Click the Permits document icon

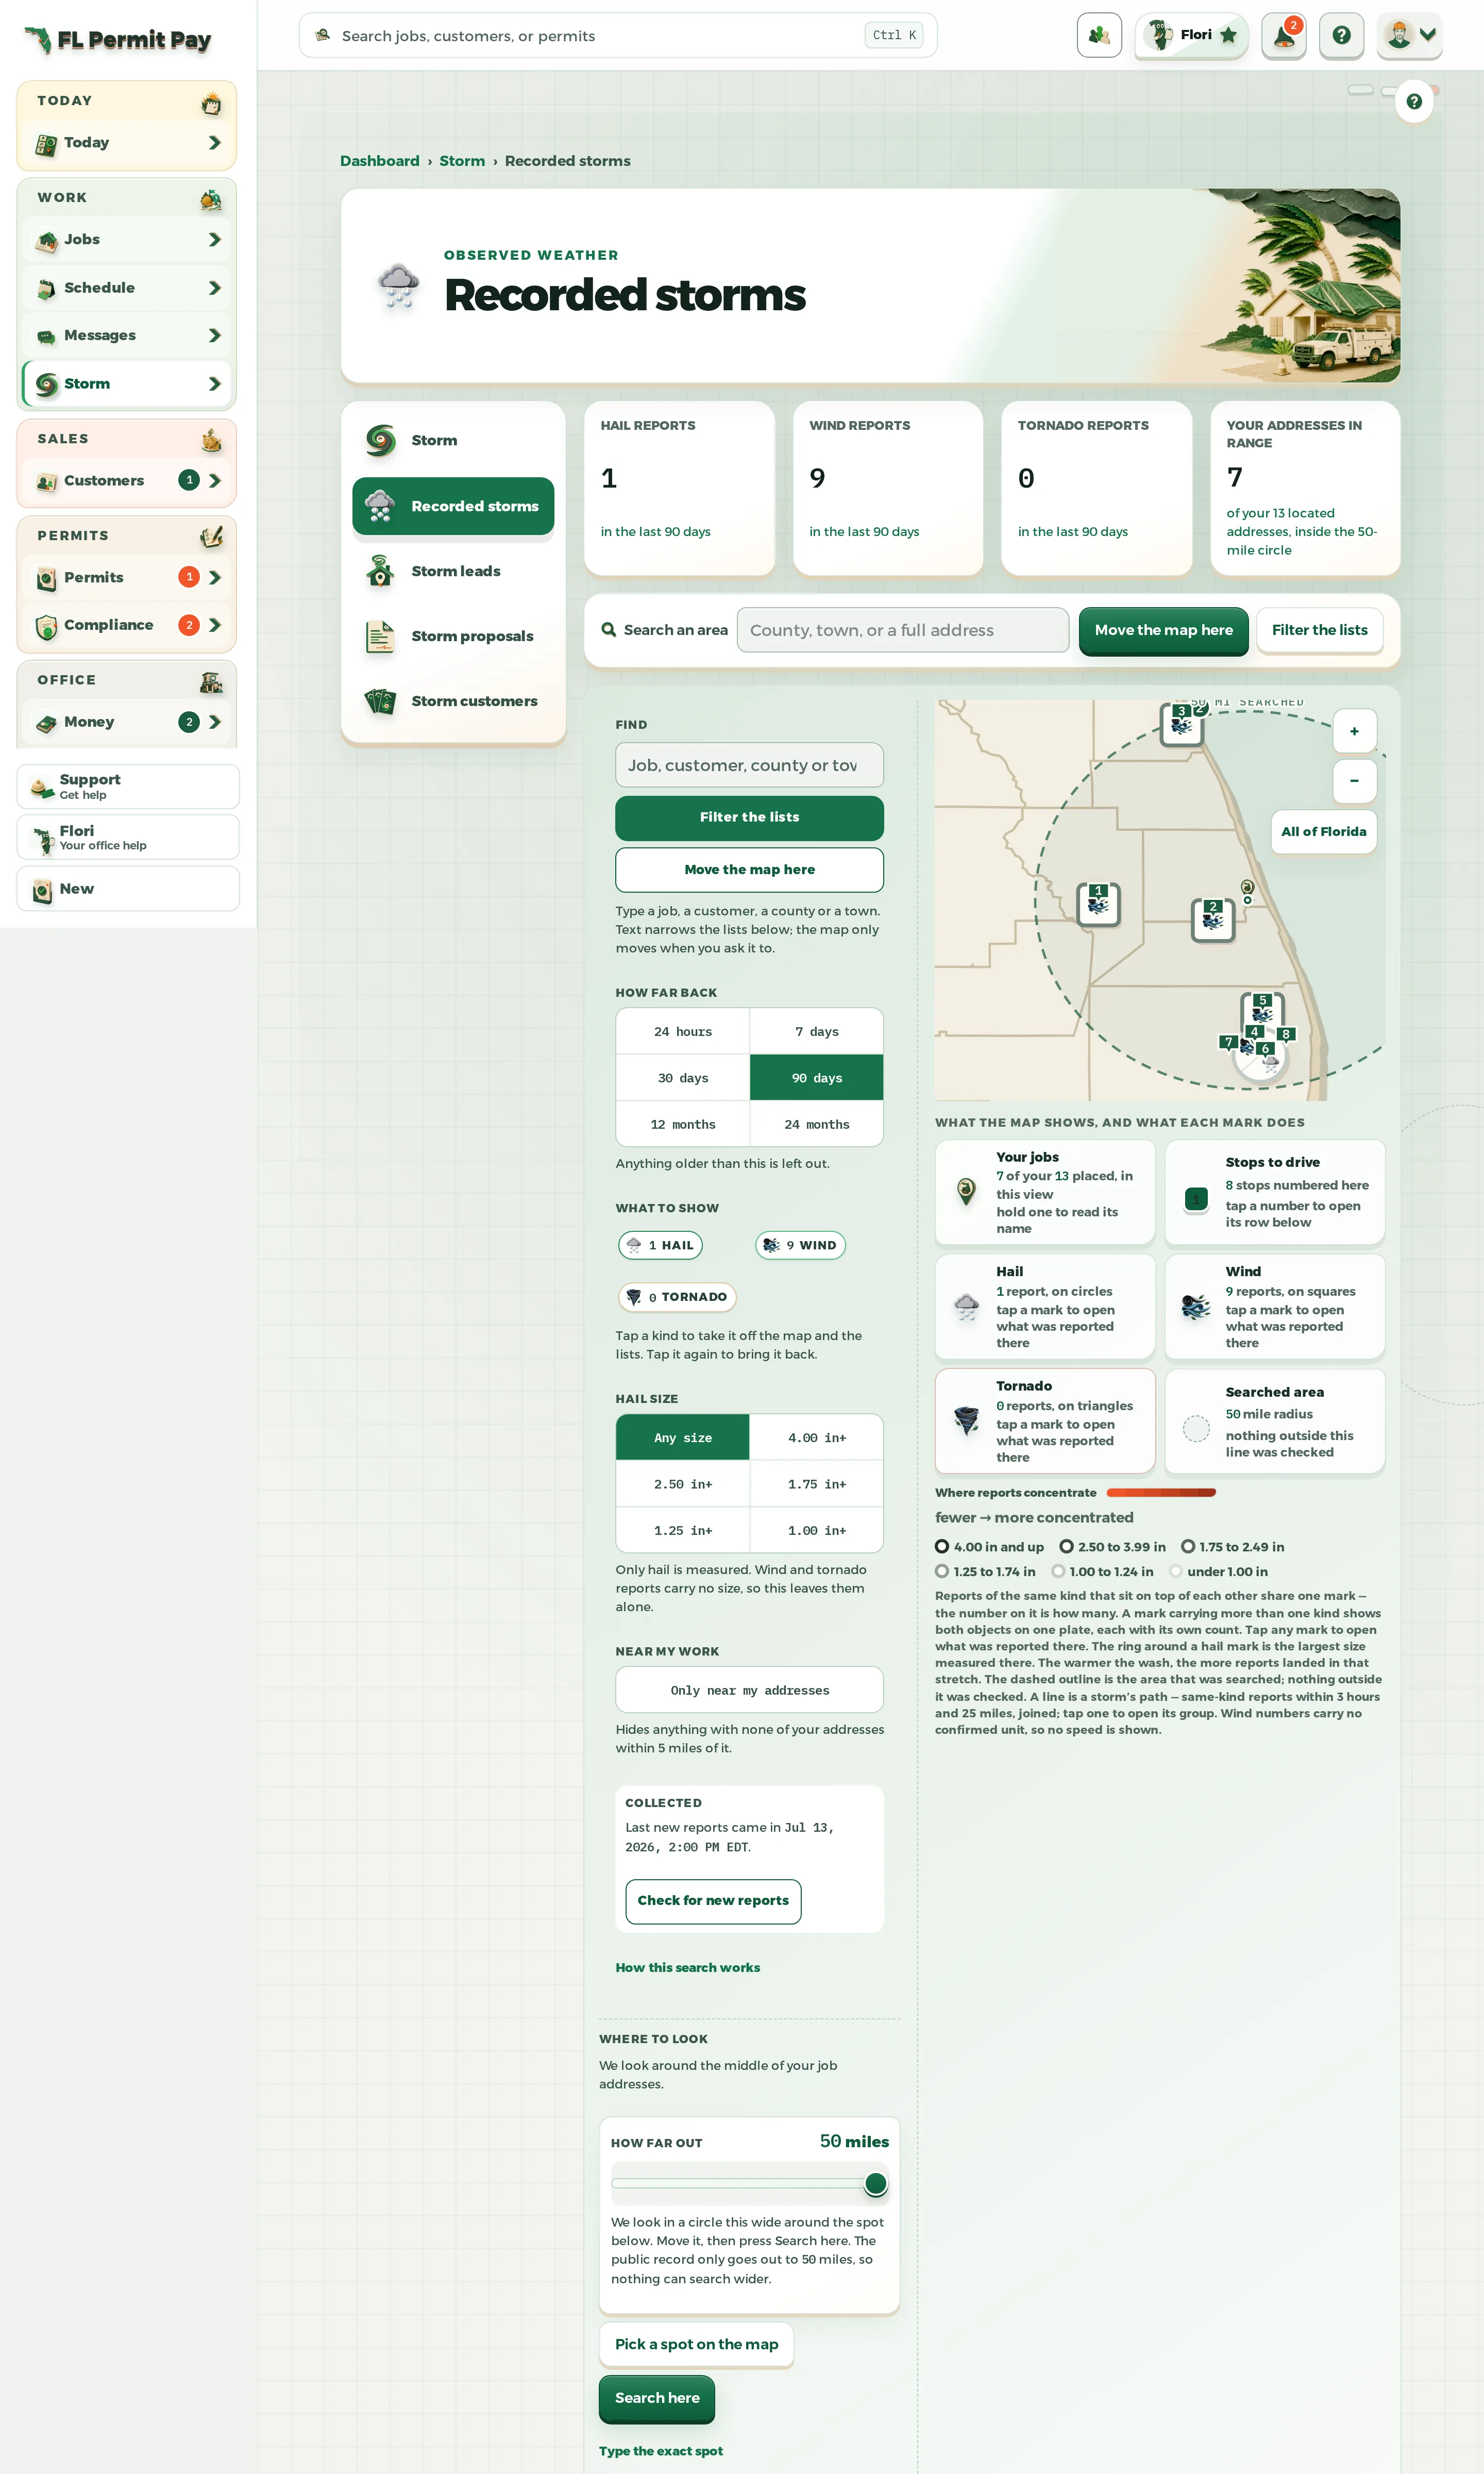pos(46,578)
